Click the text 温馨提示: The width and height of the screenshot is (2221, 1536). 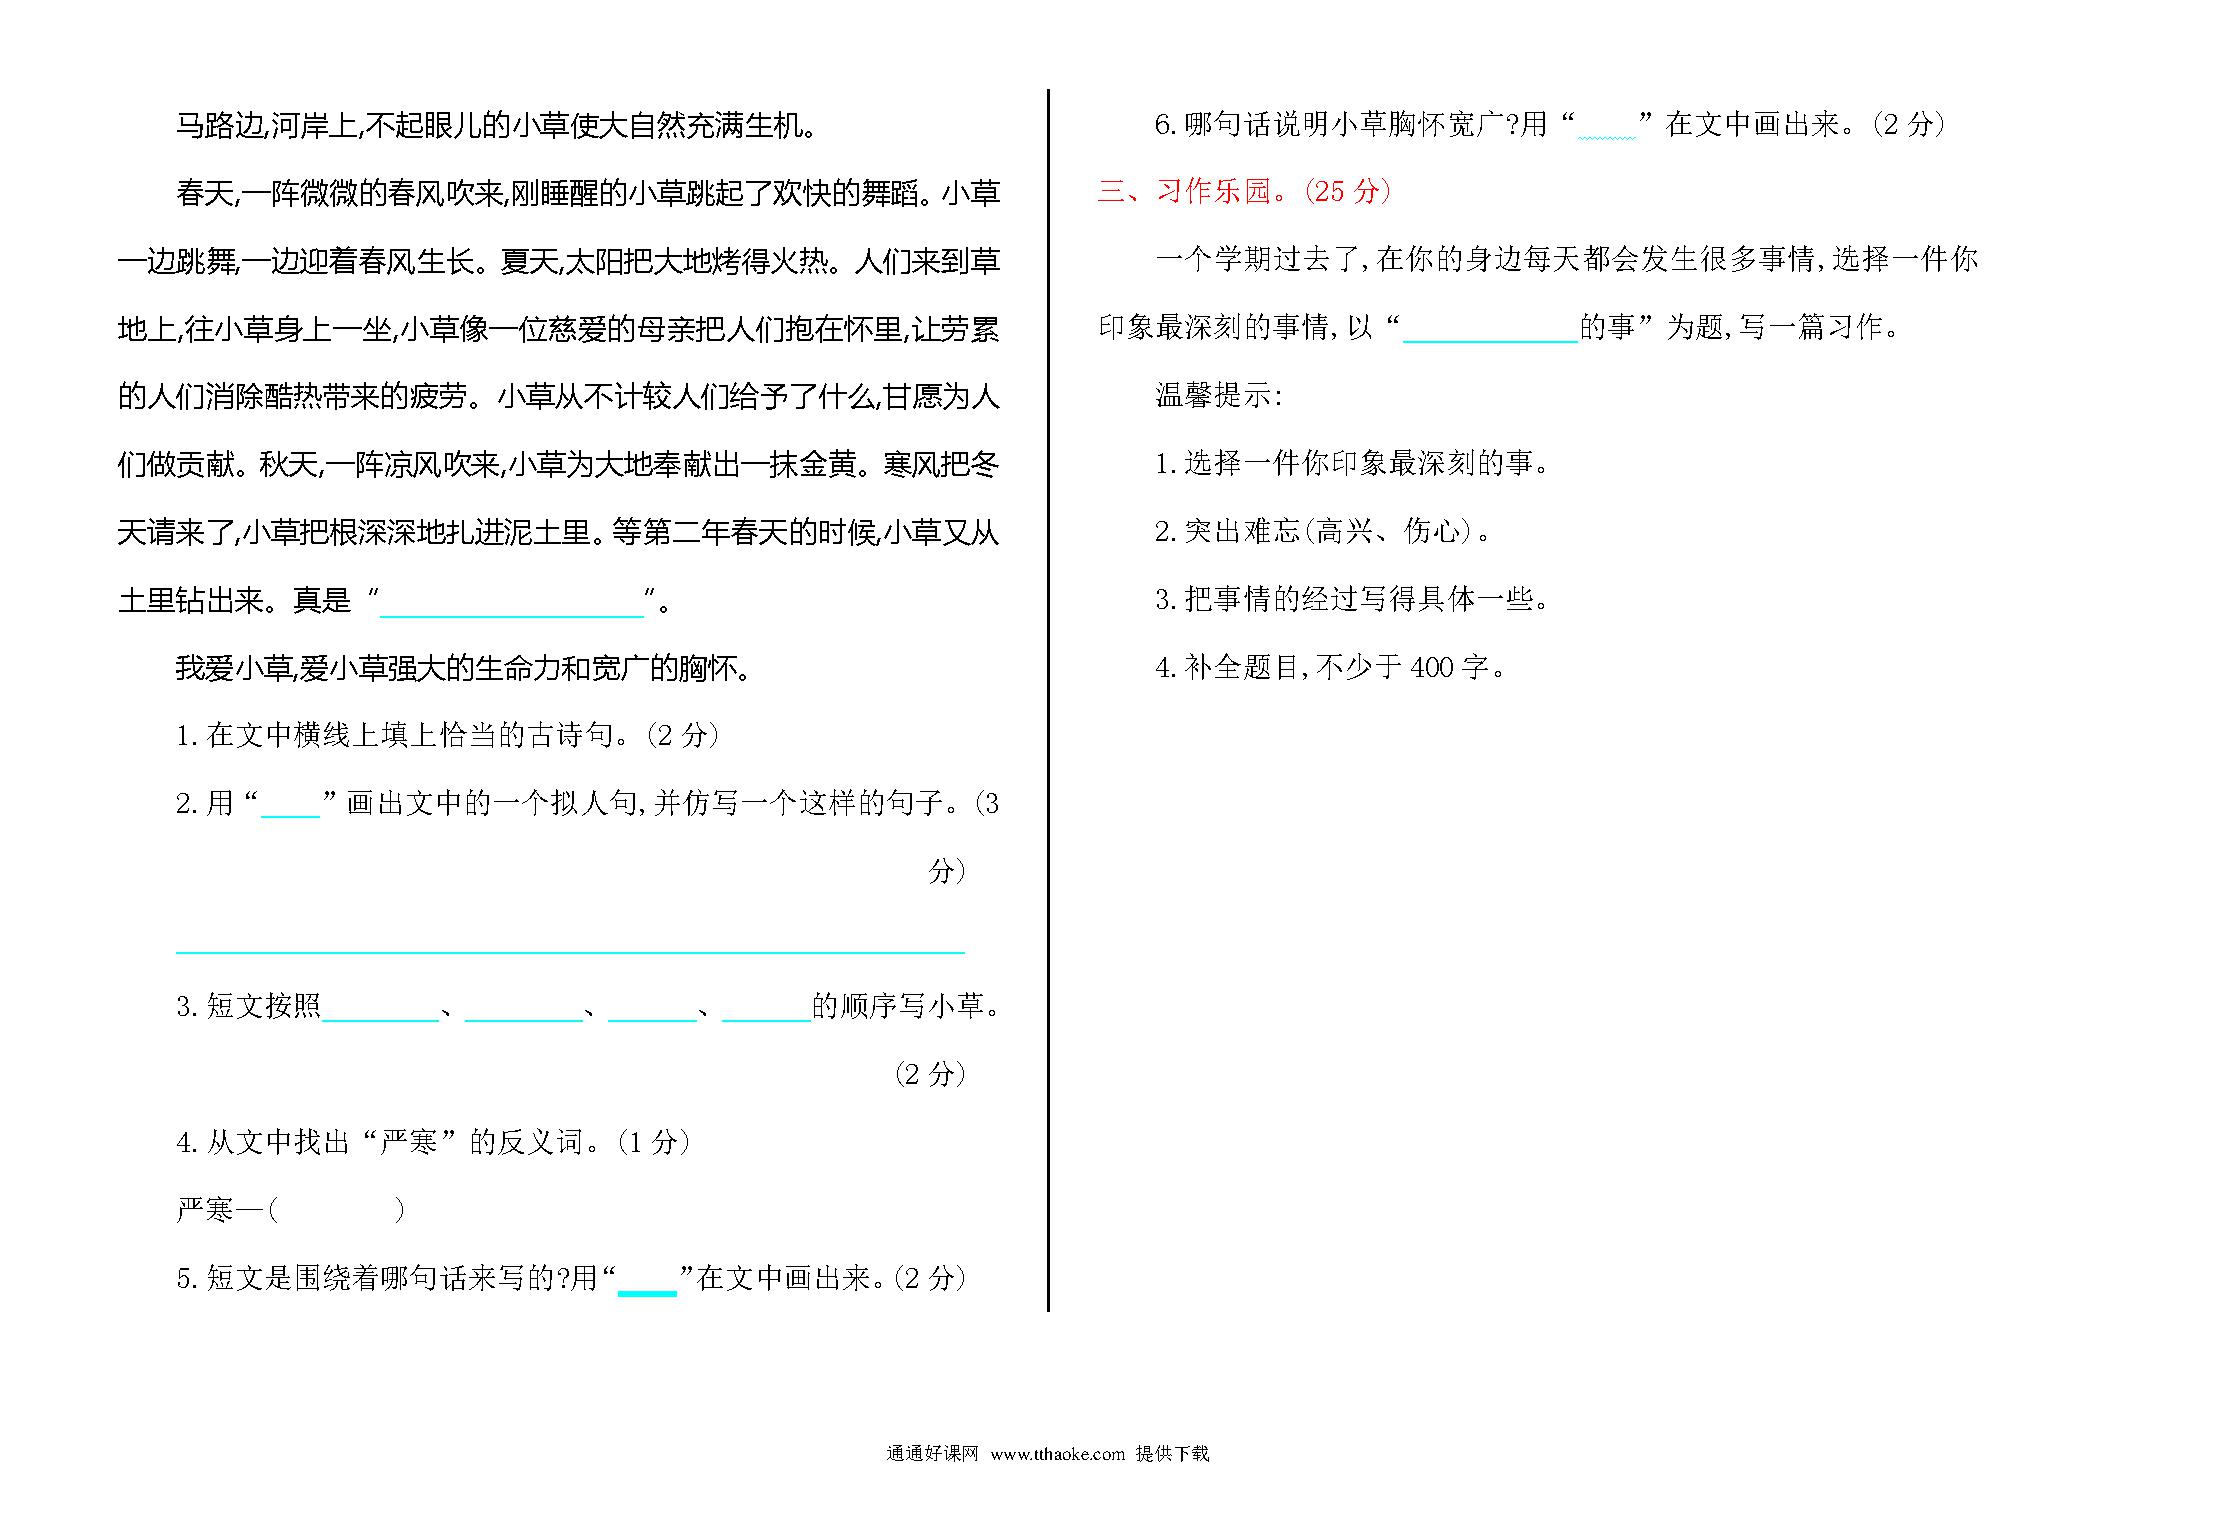[1218, 395]
